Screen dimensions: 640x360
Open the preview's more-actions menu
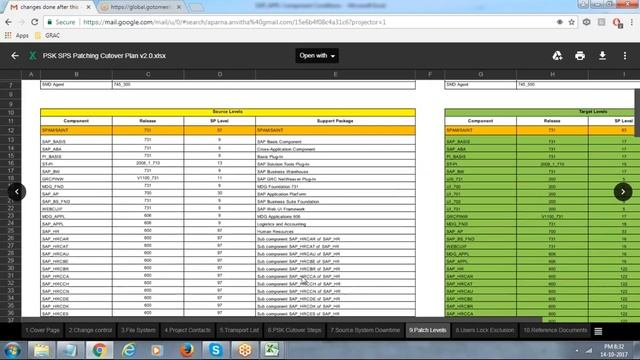pyautogui.click(x=624, y=56)
